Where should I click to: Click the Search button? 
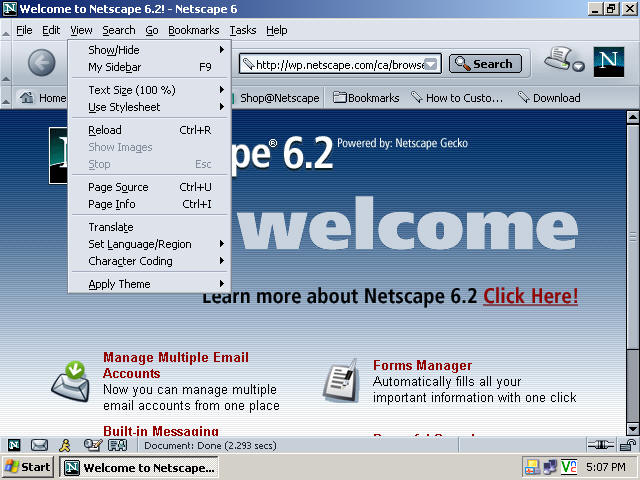tap(485, 64)
